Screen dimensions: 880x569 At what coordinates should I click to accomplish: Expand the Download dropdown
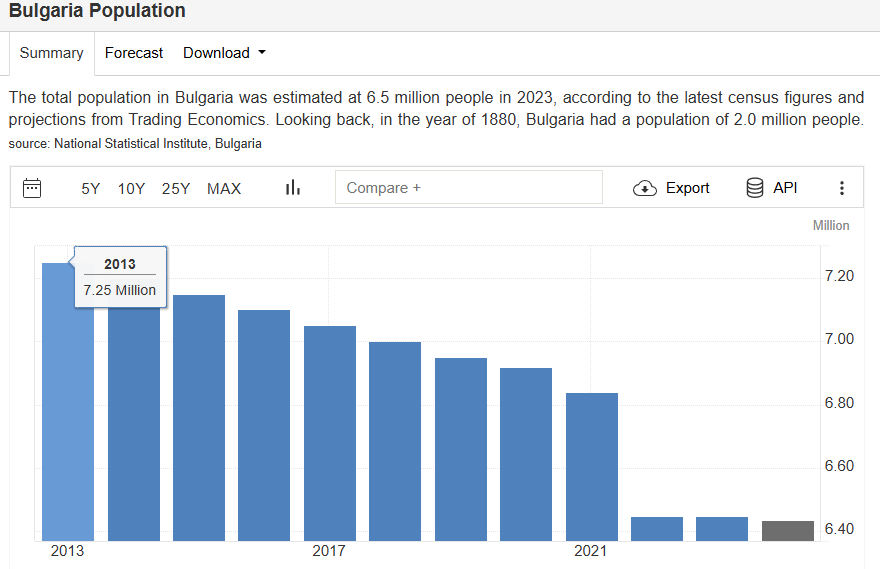224,53
